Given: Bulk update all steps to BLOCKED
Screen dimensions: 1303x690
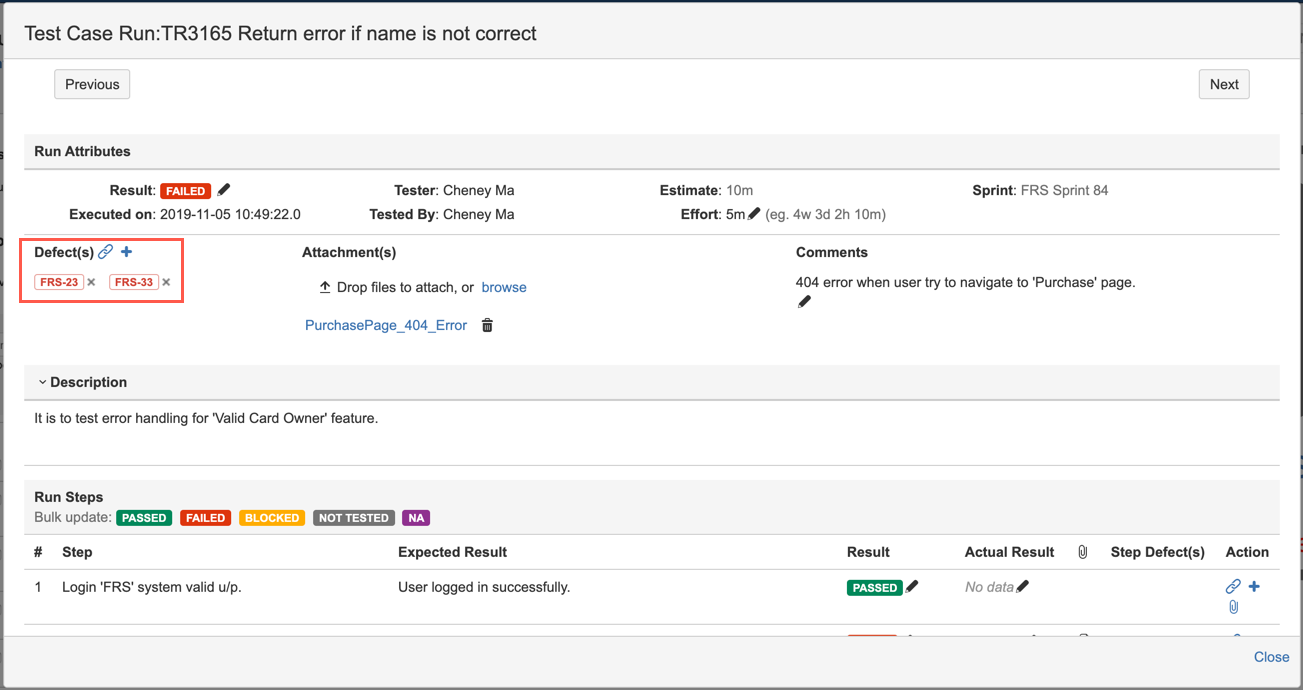Looking at the screenshot, I should click(x=272, y=518).
